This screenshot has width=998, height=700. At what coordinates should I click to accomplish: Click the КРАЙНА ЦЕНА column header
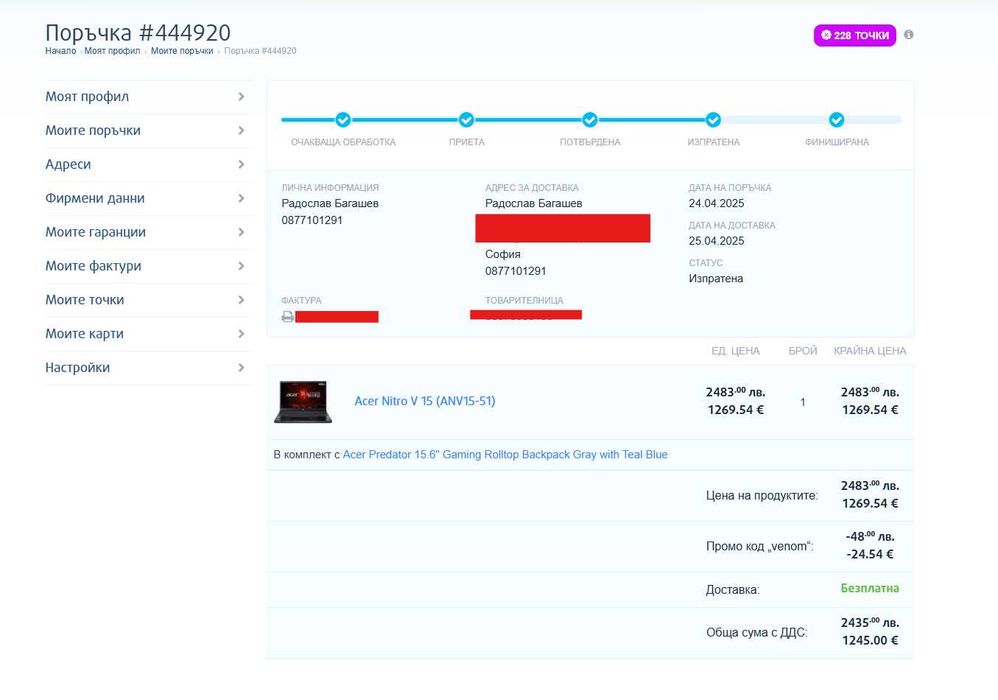(869, 351)
